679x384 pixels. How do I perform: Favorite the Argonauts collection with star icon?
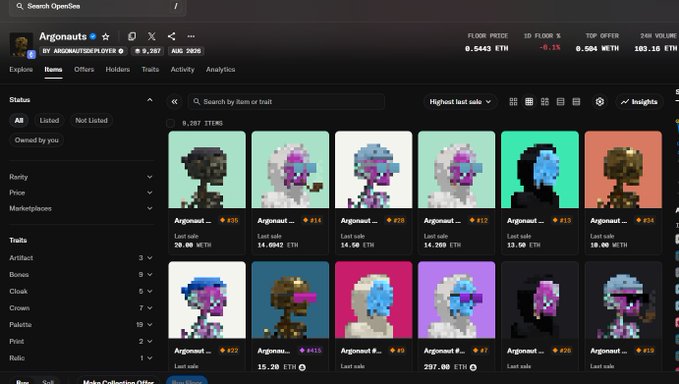coord(106,36)
